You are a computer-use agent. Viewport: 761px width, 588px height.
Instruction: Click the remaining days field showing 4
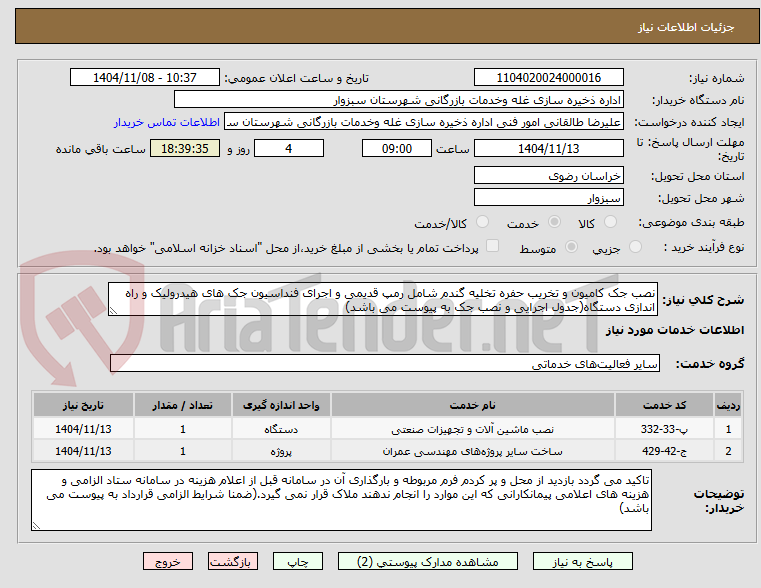click(x=289, y=148)
